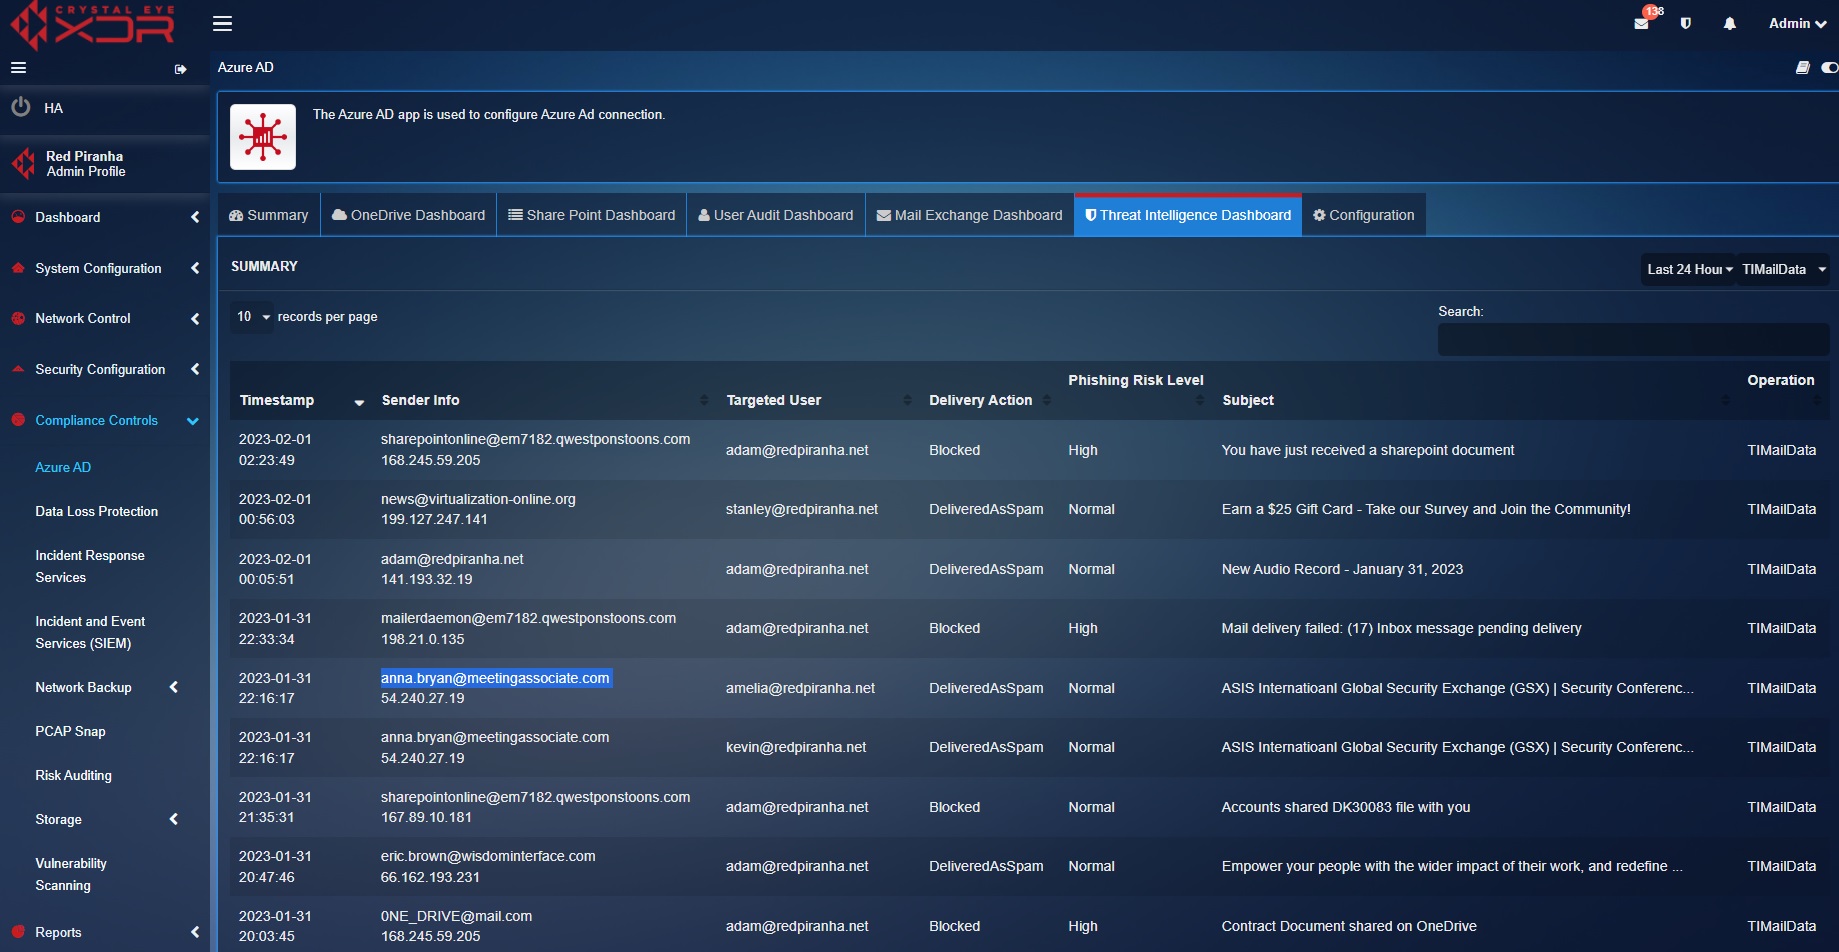This screenshot has width=1839, height=952.
Task: Collapse Compliance Controls menu
Action: [105, 420]
